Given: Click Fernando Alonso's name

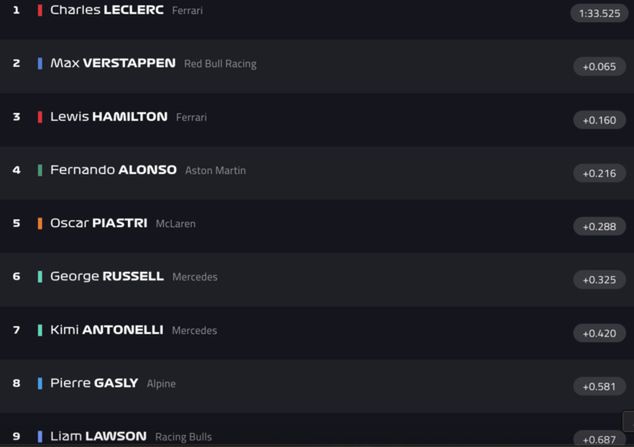Looking at the screenshot, I should (x=113, y=170).
